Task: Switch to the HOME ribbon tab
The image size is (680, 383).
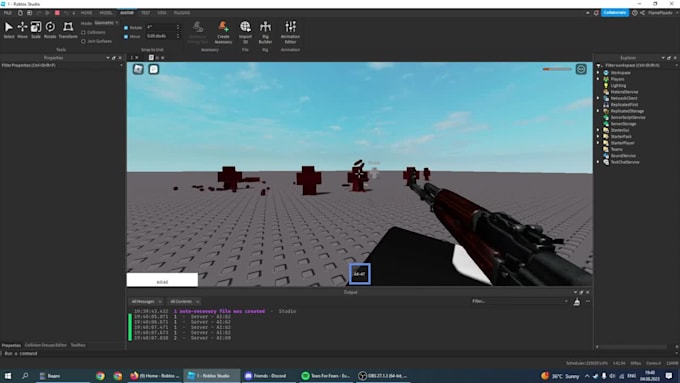Action: click(x=86, y=13)
